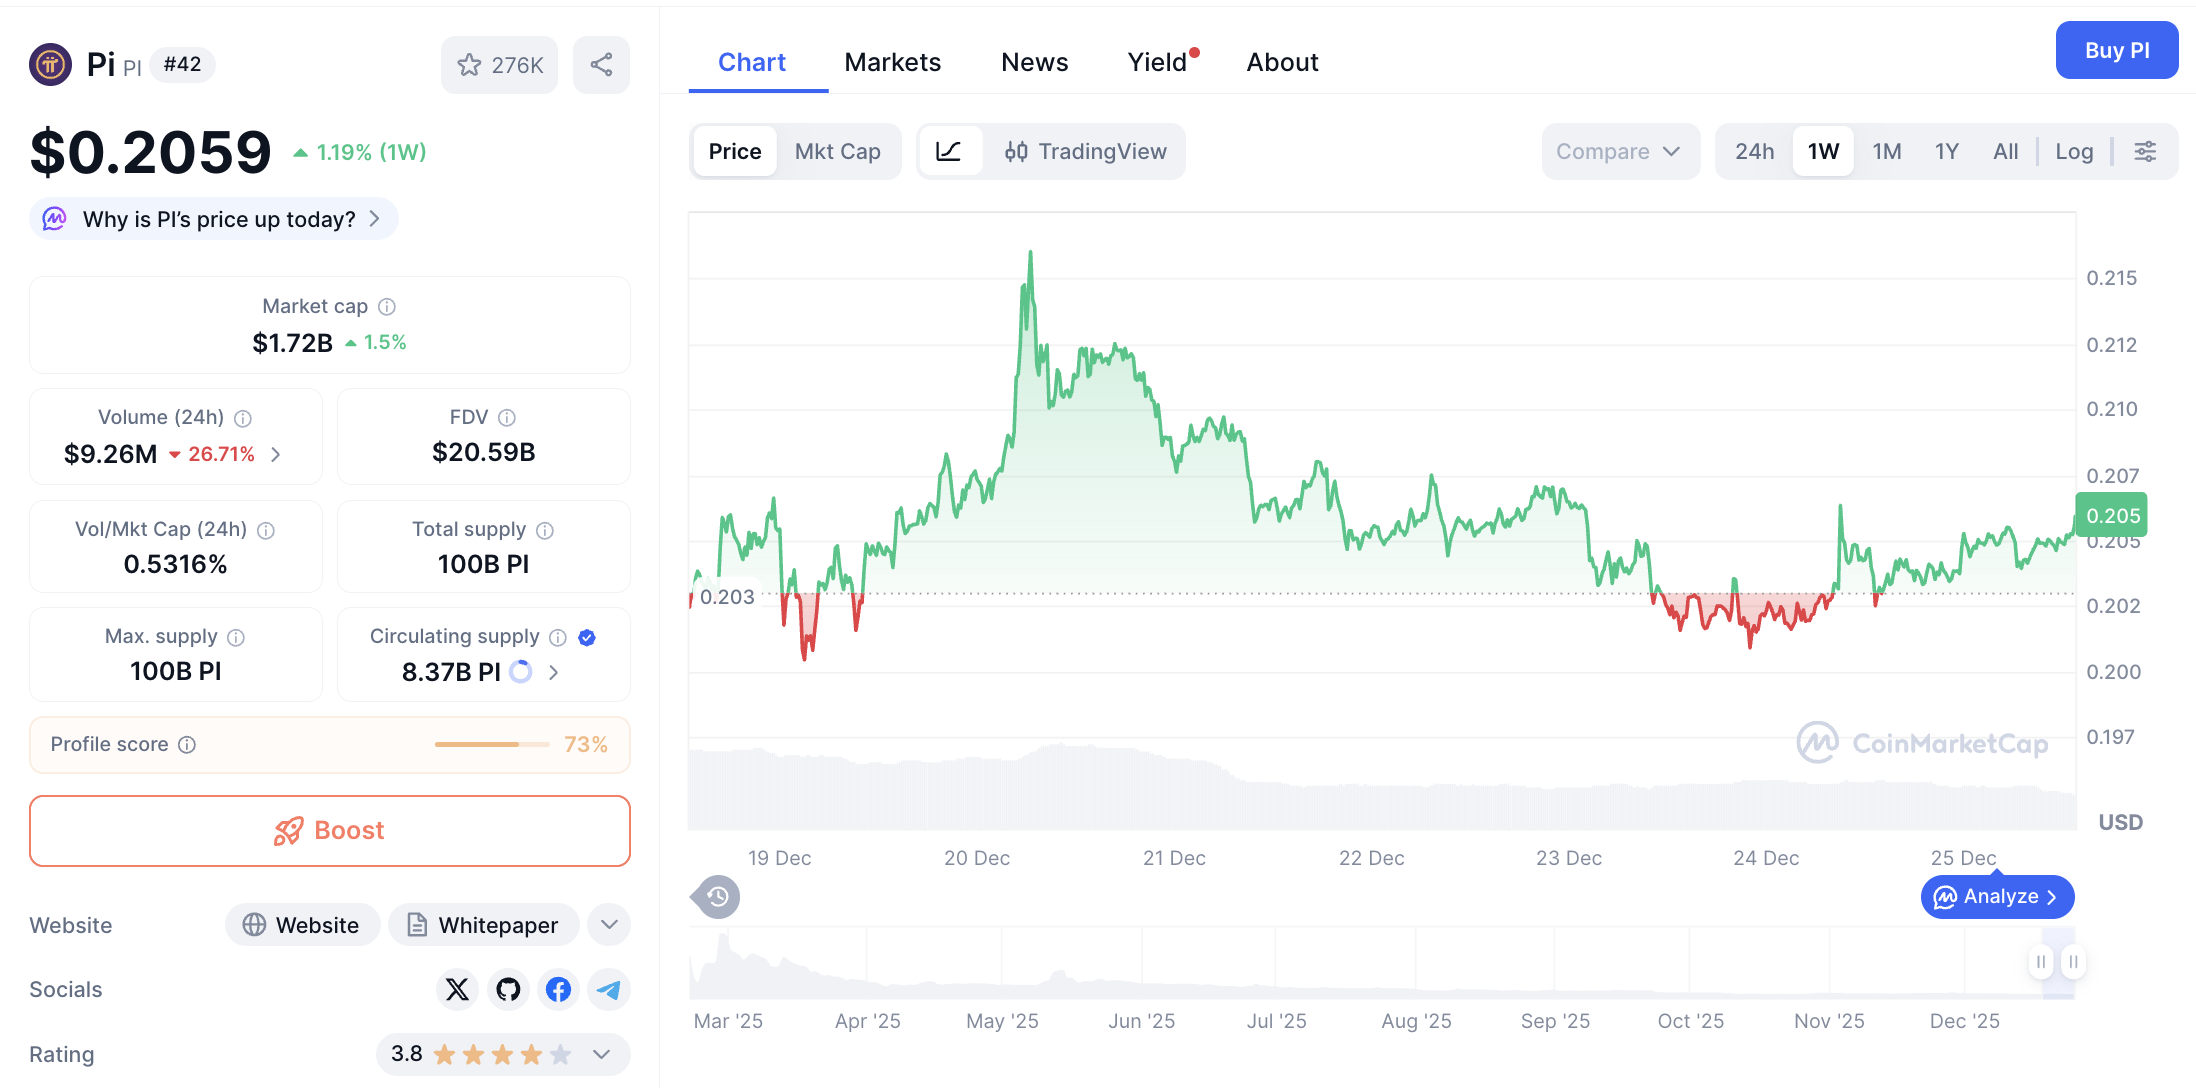
Task: Switch to TradingView candlestick view
Action: pos(1087,151)
